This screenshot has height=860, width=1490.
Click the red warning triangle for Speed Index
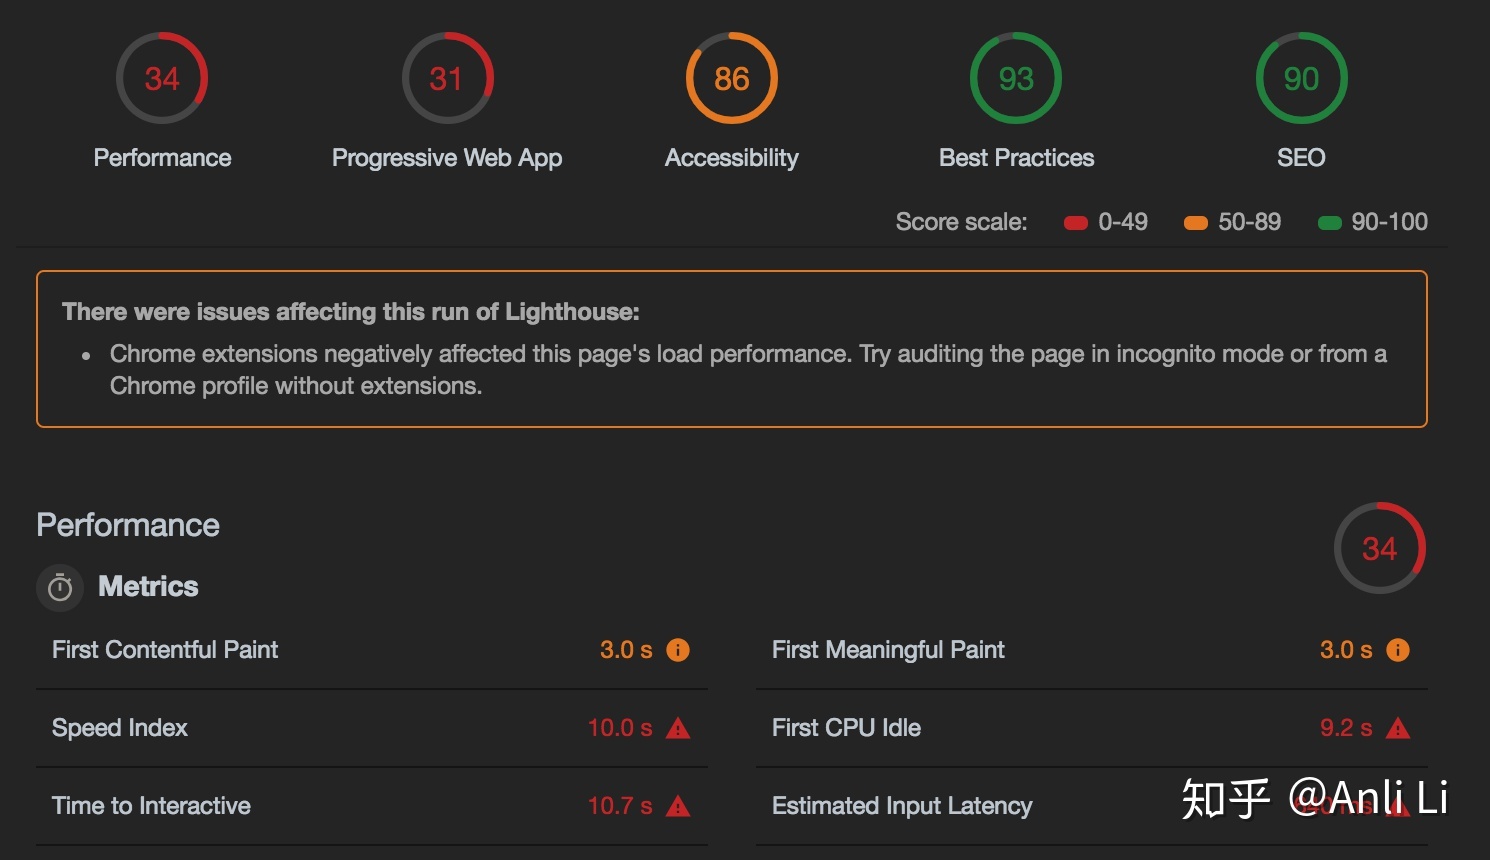point(678,728)
